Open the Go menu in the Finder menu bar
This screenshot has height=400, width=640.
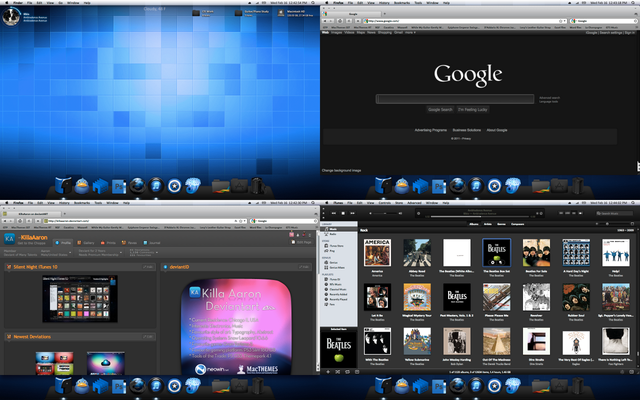[60, 2]
